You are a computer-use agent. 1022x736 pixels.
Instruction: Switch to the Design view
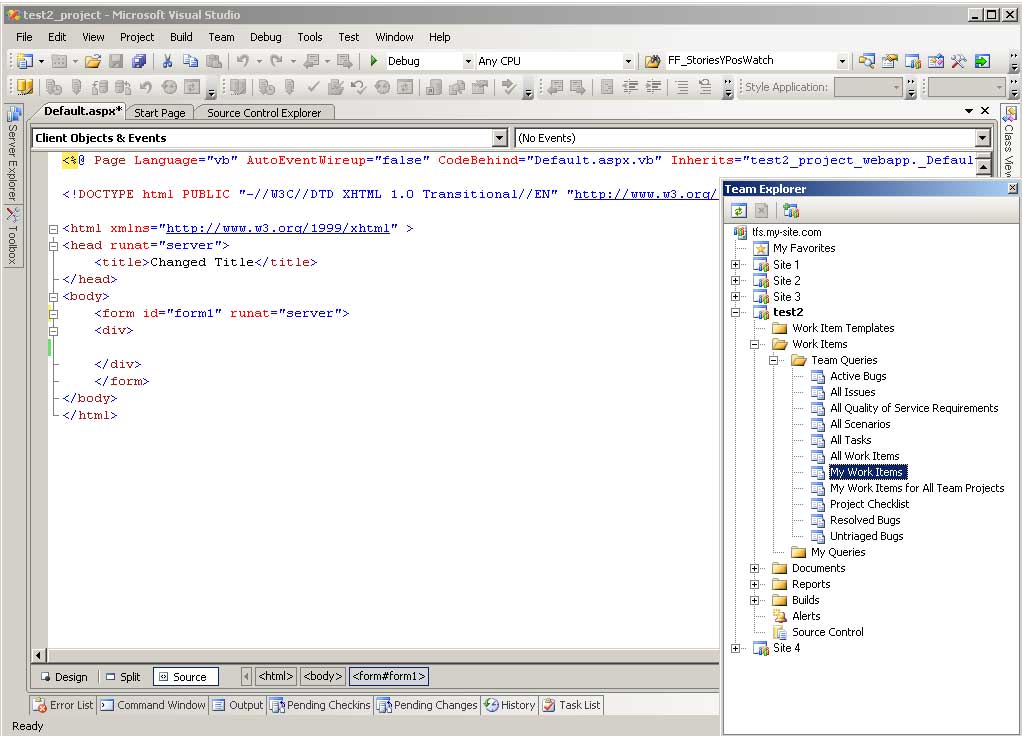tap(65, 677)
